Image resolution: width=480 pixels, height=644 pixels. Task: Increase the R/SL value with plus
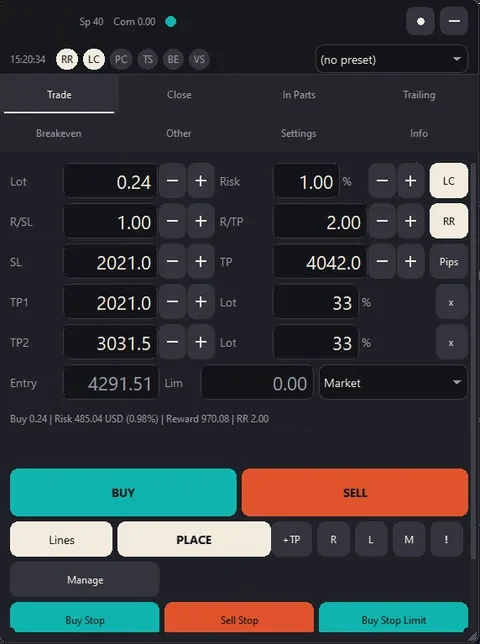201,221
